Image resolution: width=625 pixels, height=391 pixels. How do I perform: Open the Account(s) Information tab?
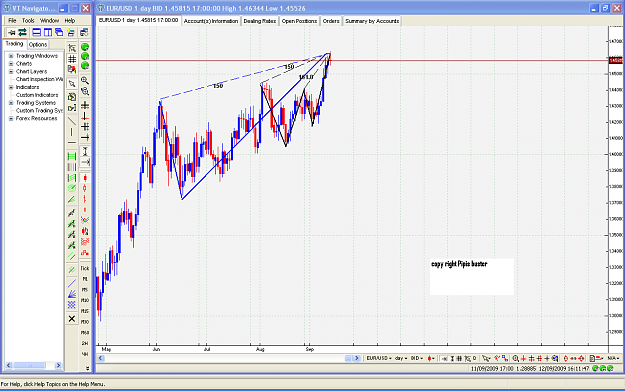click(x=211, y=21)
